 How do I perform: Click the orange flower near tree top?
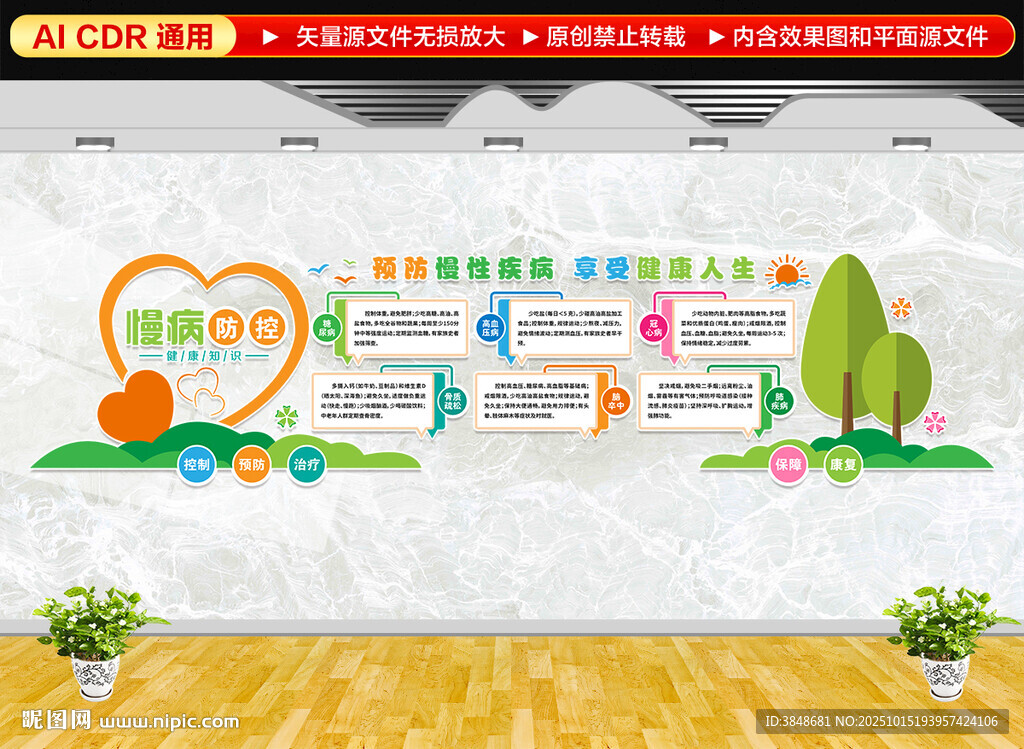(x=901, y=308)
